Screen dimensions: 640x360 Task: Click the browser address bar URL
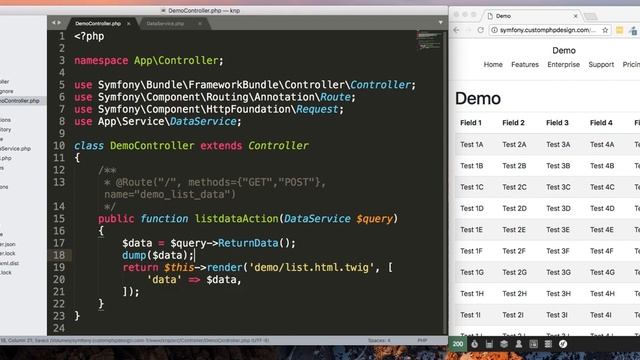click(548, 30)
